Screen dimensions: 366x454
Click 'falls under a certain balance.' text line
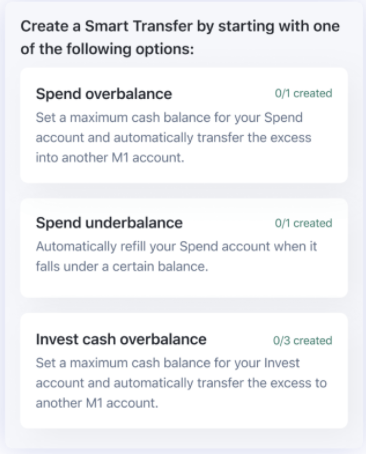click(122, 267)
